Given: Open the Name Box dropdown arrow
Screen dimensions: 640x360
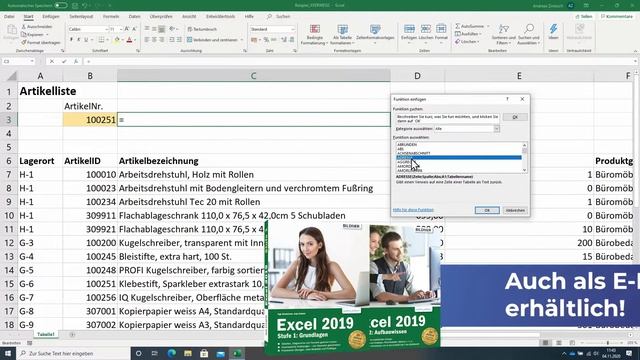Looking at the screenshot, I should 32,61.
